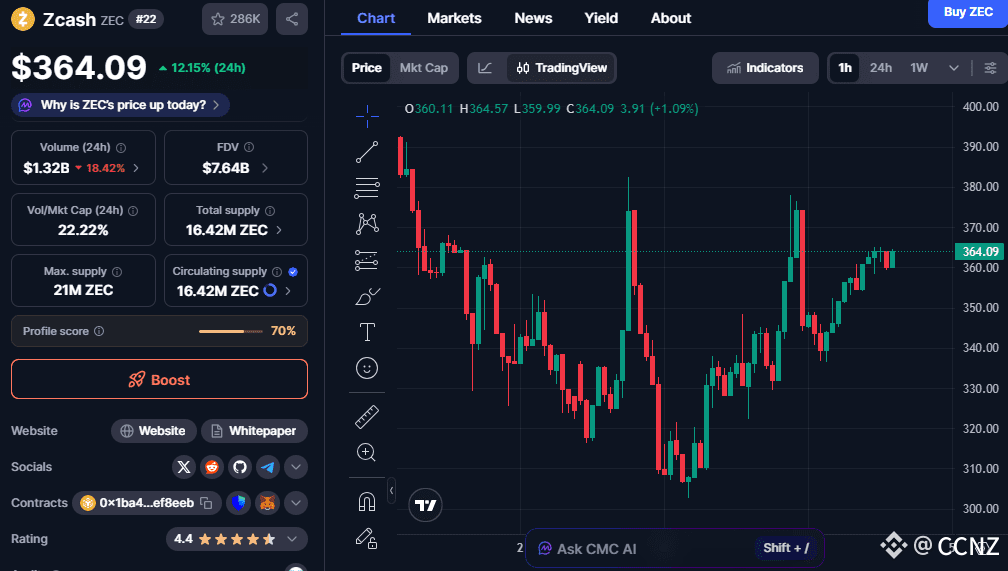
Task: Open the About tab
Action: 670,19
